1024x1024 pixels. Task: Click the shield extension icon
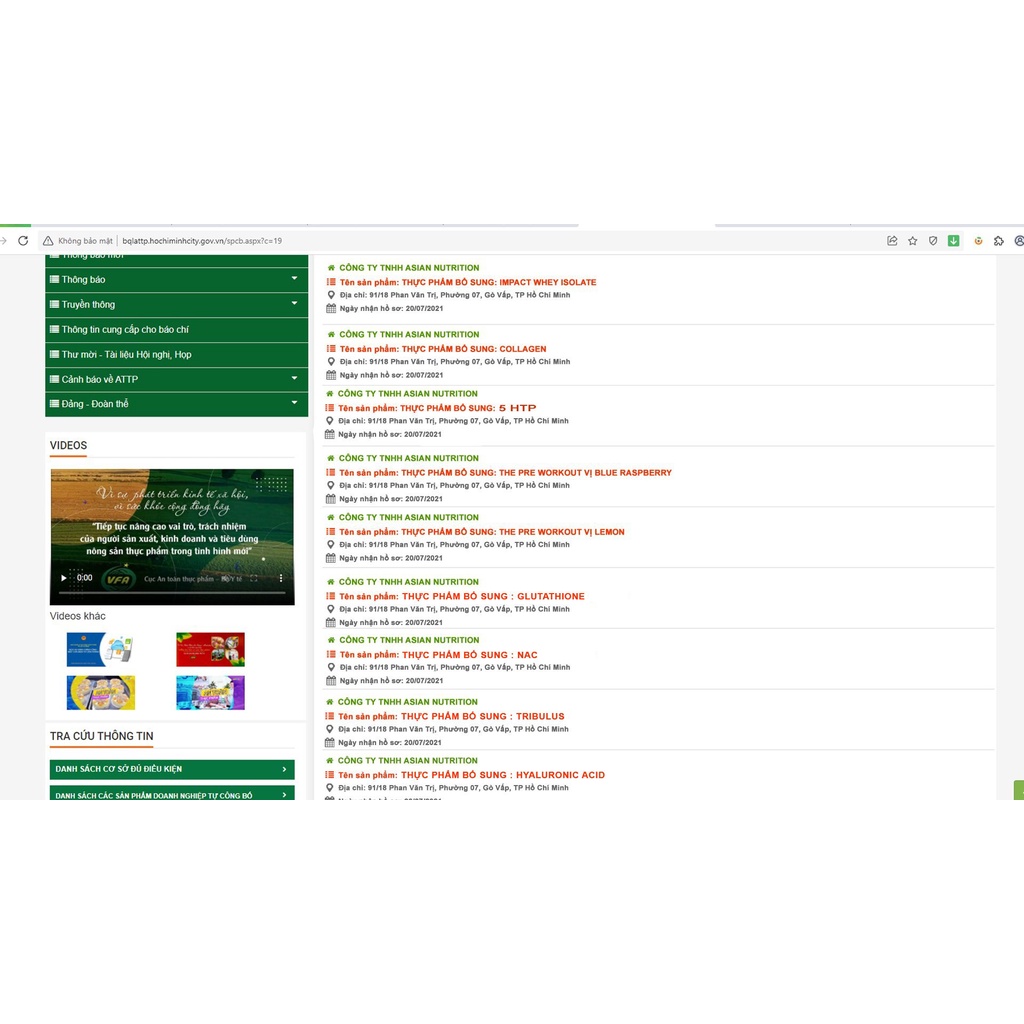[x=933, y=241]
